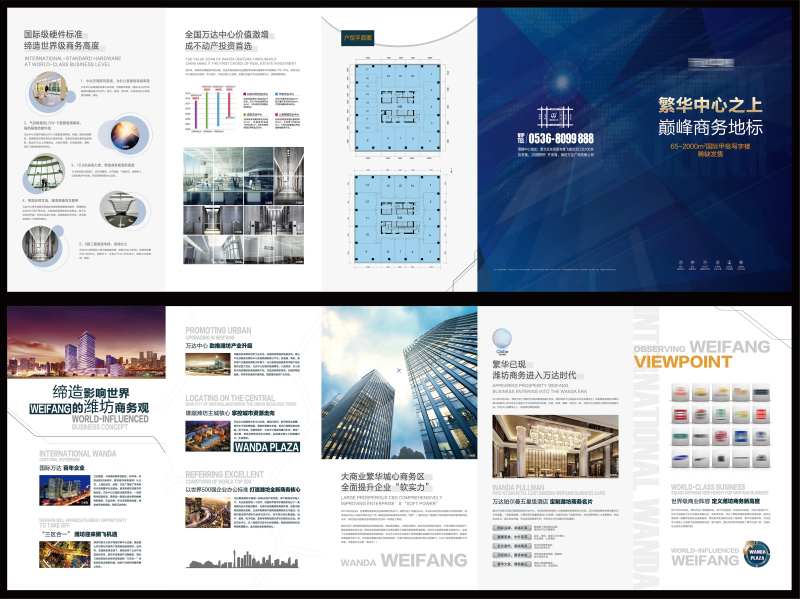Viewport: 800px width, 599px height.
Task: Click the heading "大商业繁华城心商务区"
Action: [x=383, y=477]
